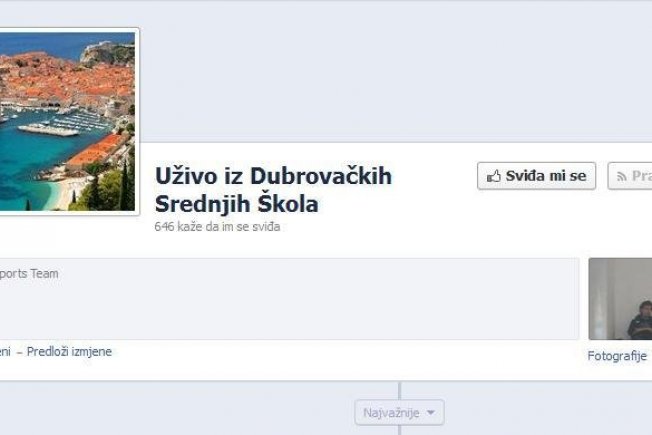Click inside the grey about info box
This screenshot has width=652, height=435.
[x=289, y=299]
